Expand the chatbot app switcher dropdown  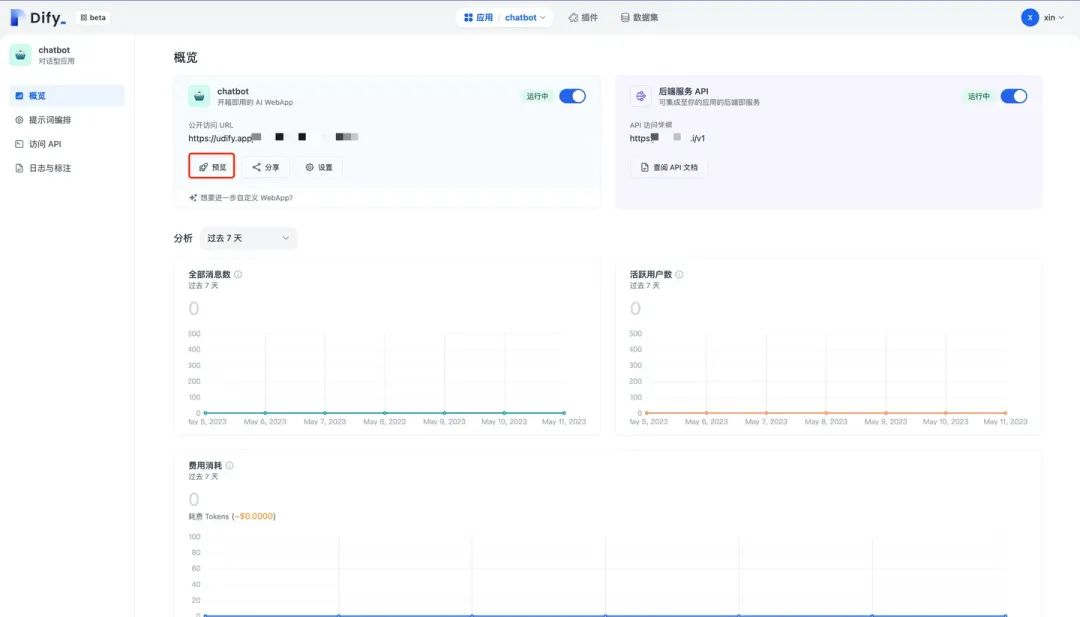tap(525, 17)
